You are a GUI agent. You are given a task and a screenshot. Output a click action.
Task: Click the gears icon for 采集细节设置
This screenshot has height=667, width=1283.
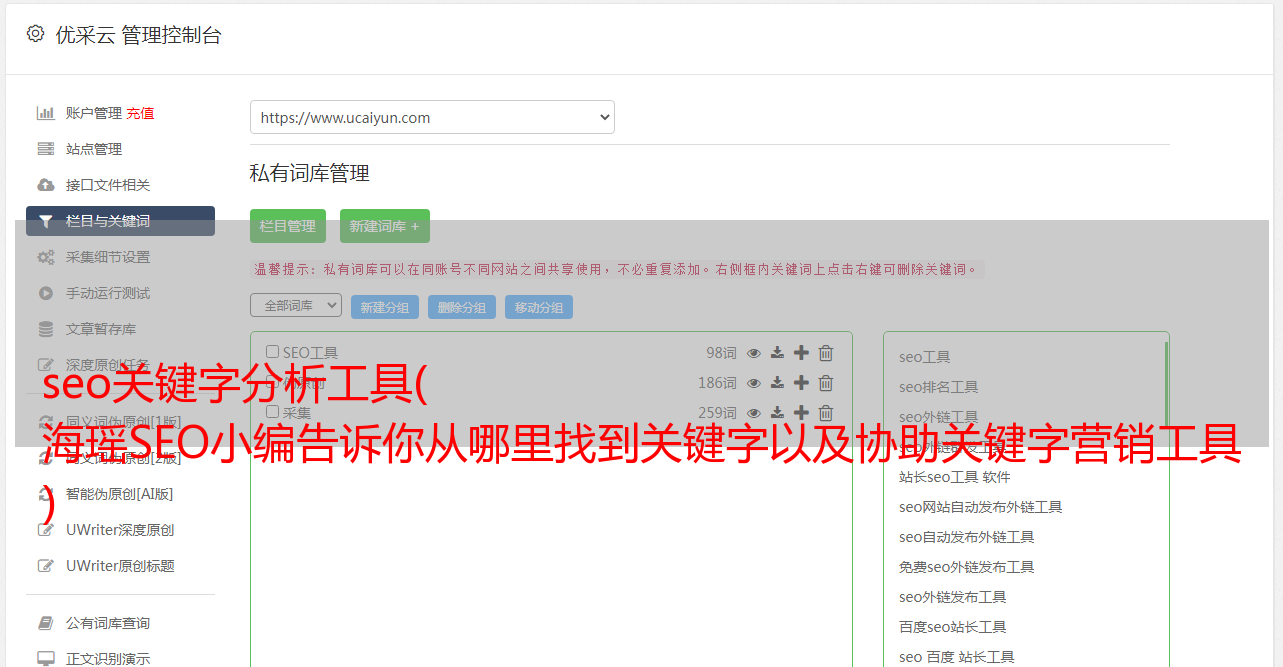pyautogui.click(x=46, y=257)
